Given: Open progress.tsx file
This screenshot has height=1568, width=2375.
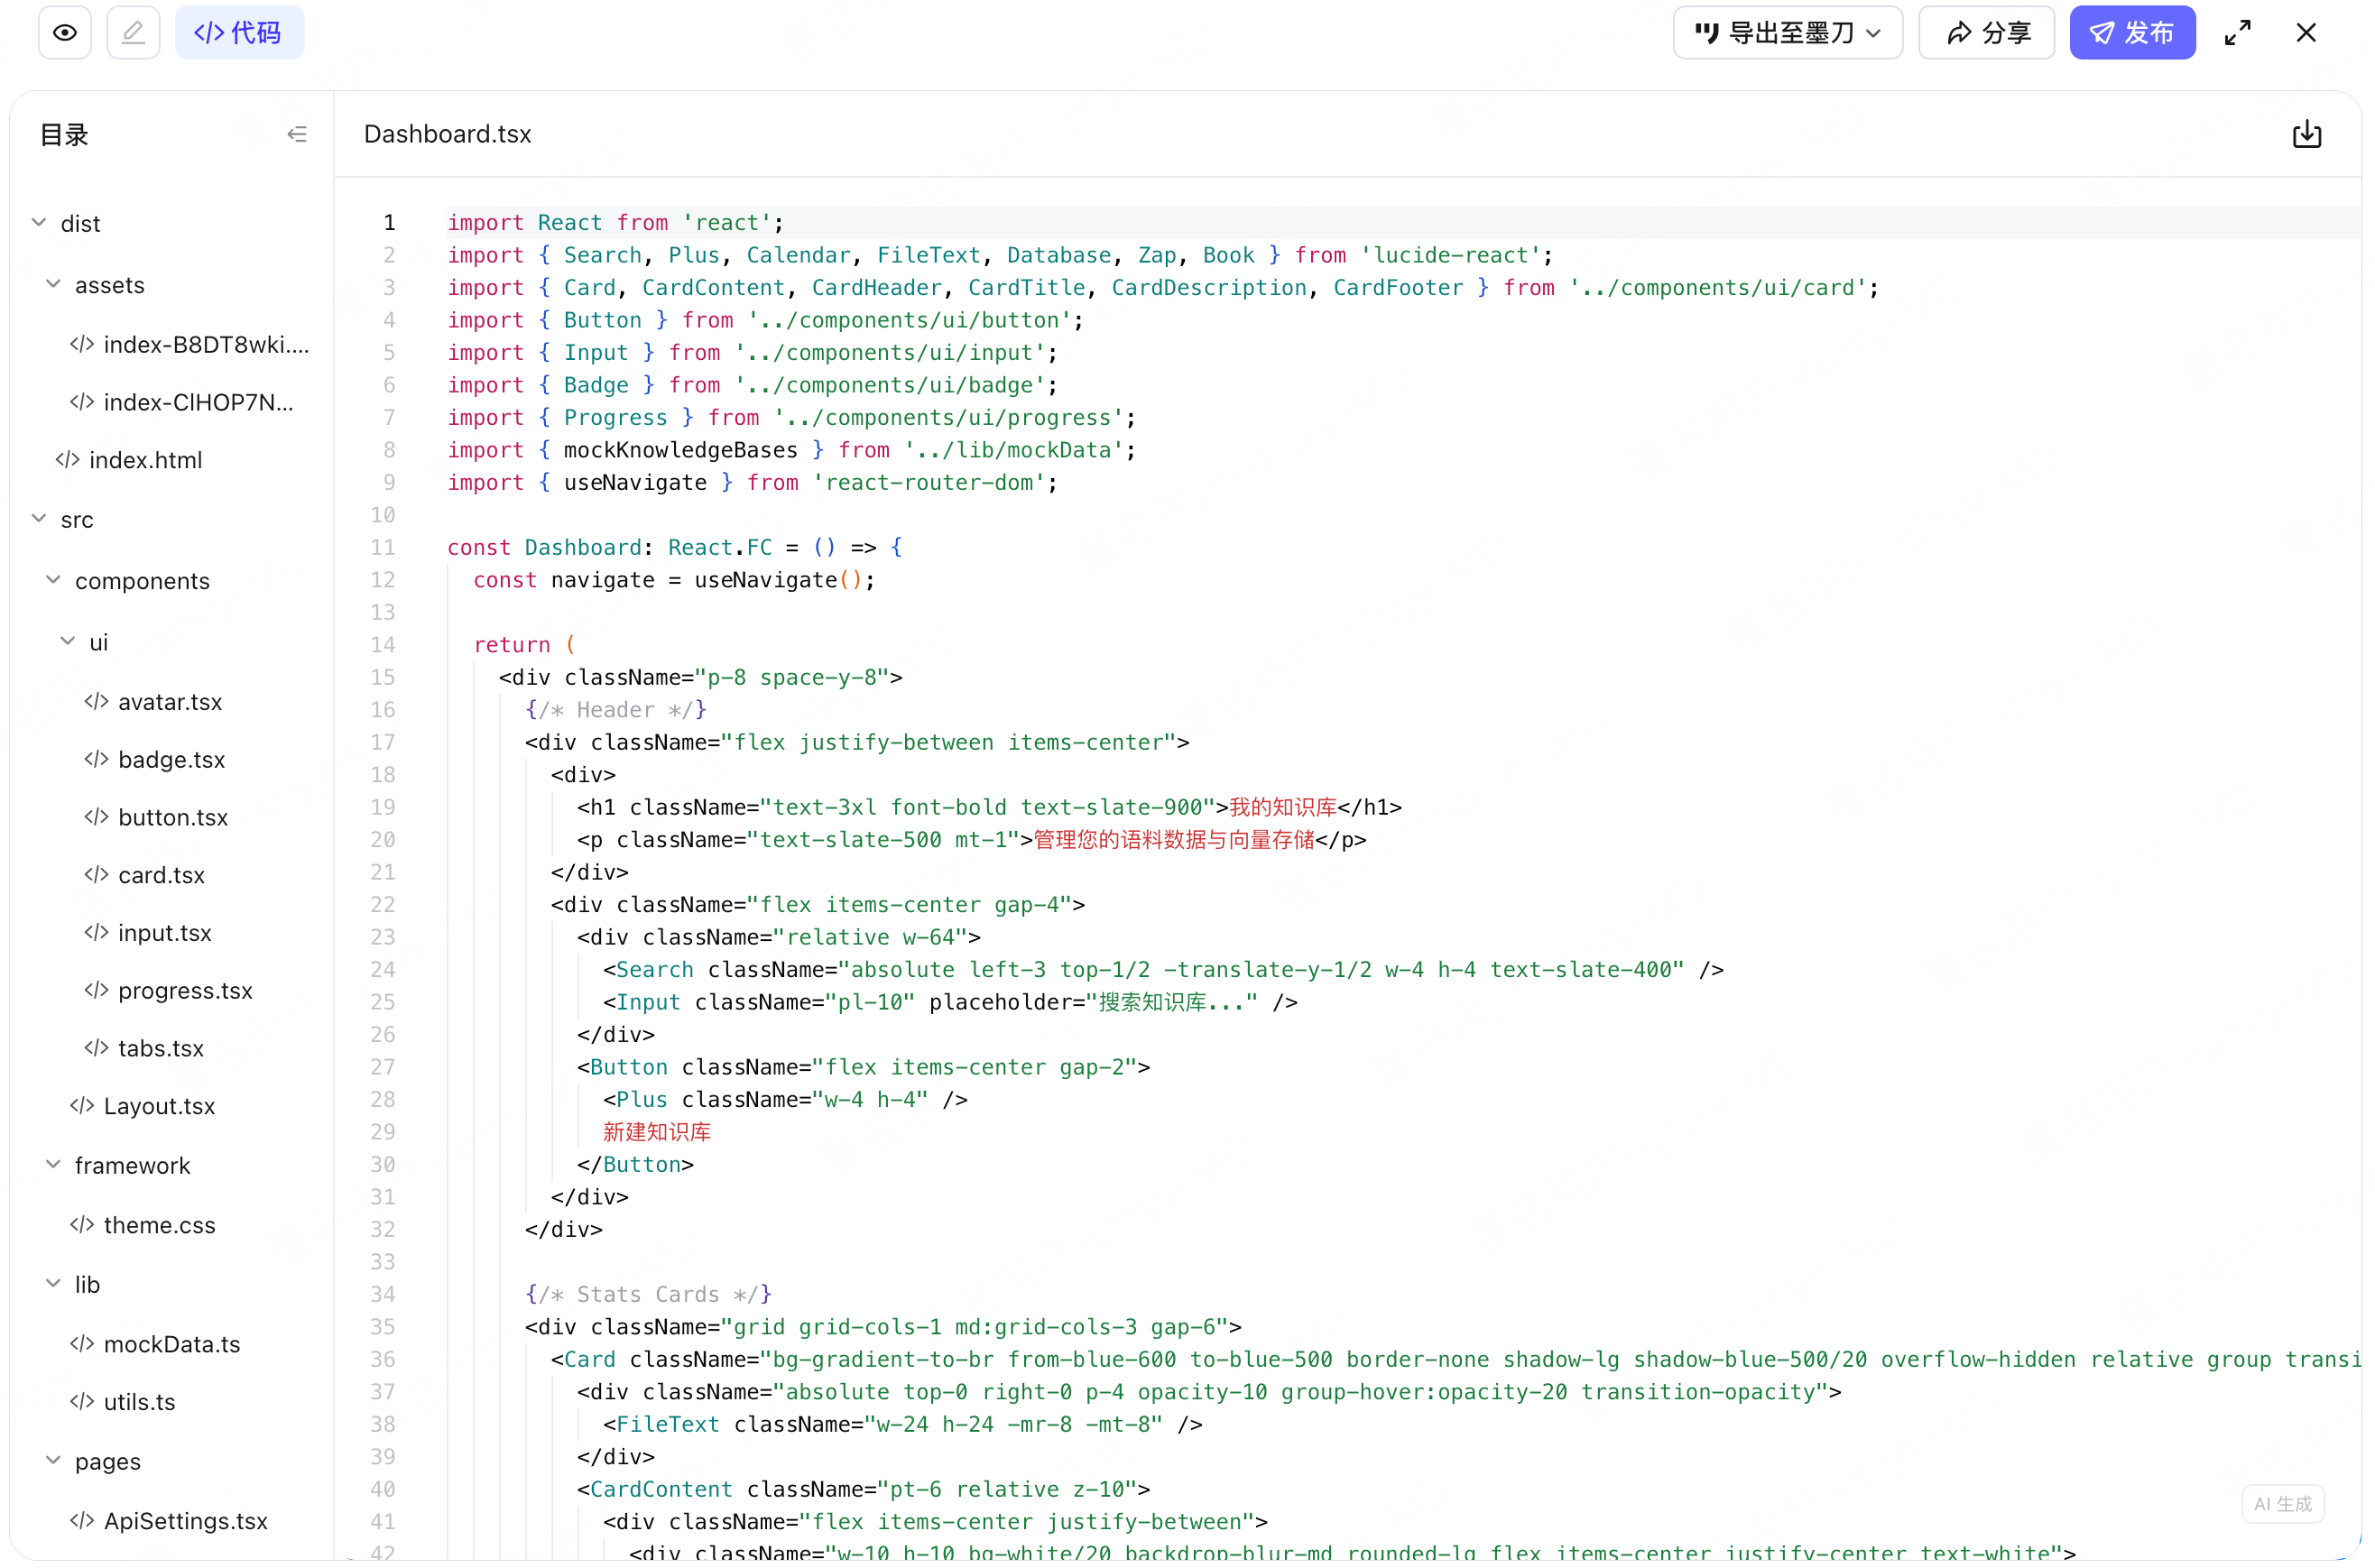Looking at the screenshot, I should (x=169, y=991).
